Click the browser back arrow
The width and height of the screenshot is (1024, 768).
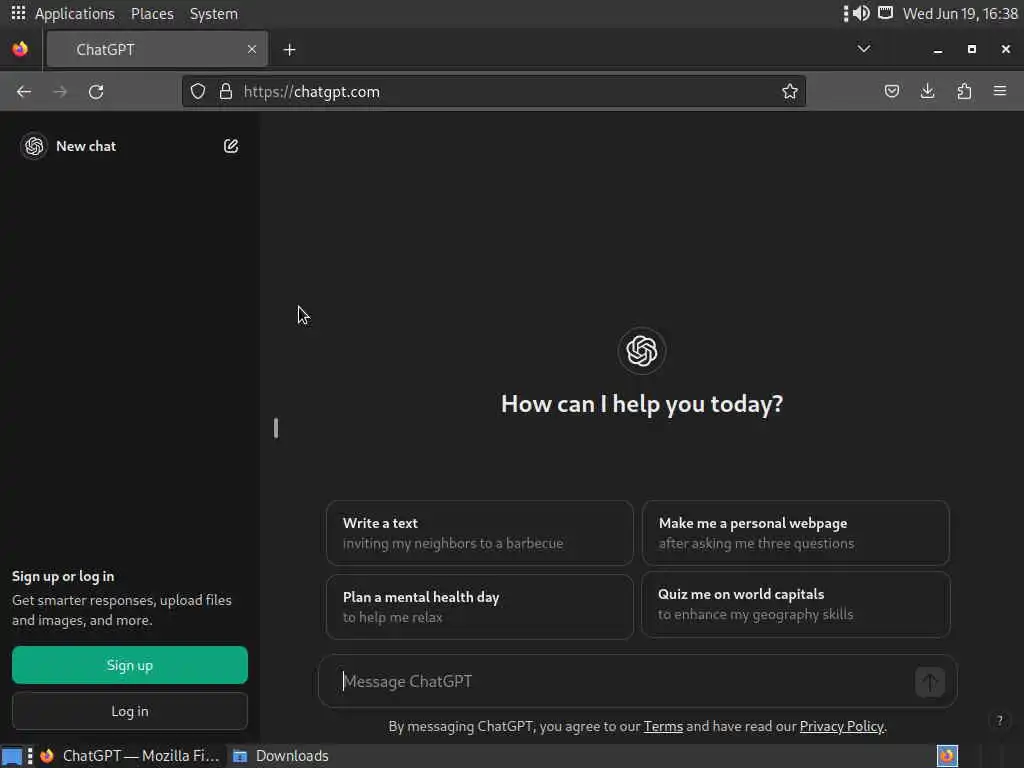pyautogui.click(x=24, y=91)
